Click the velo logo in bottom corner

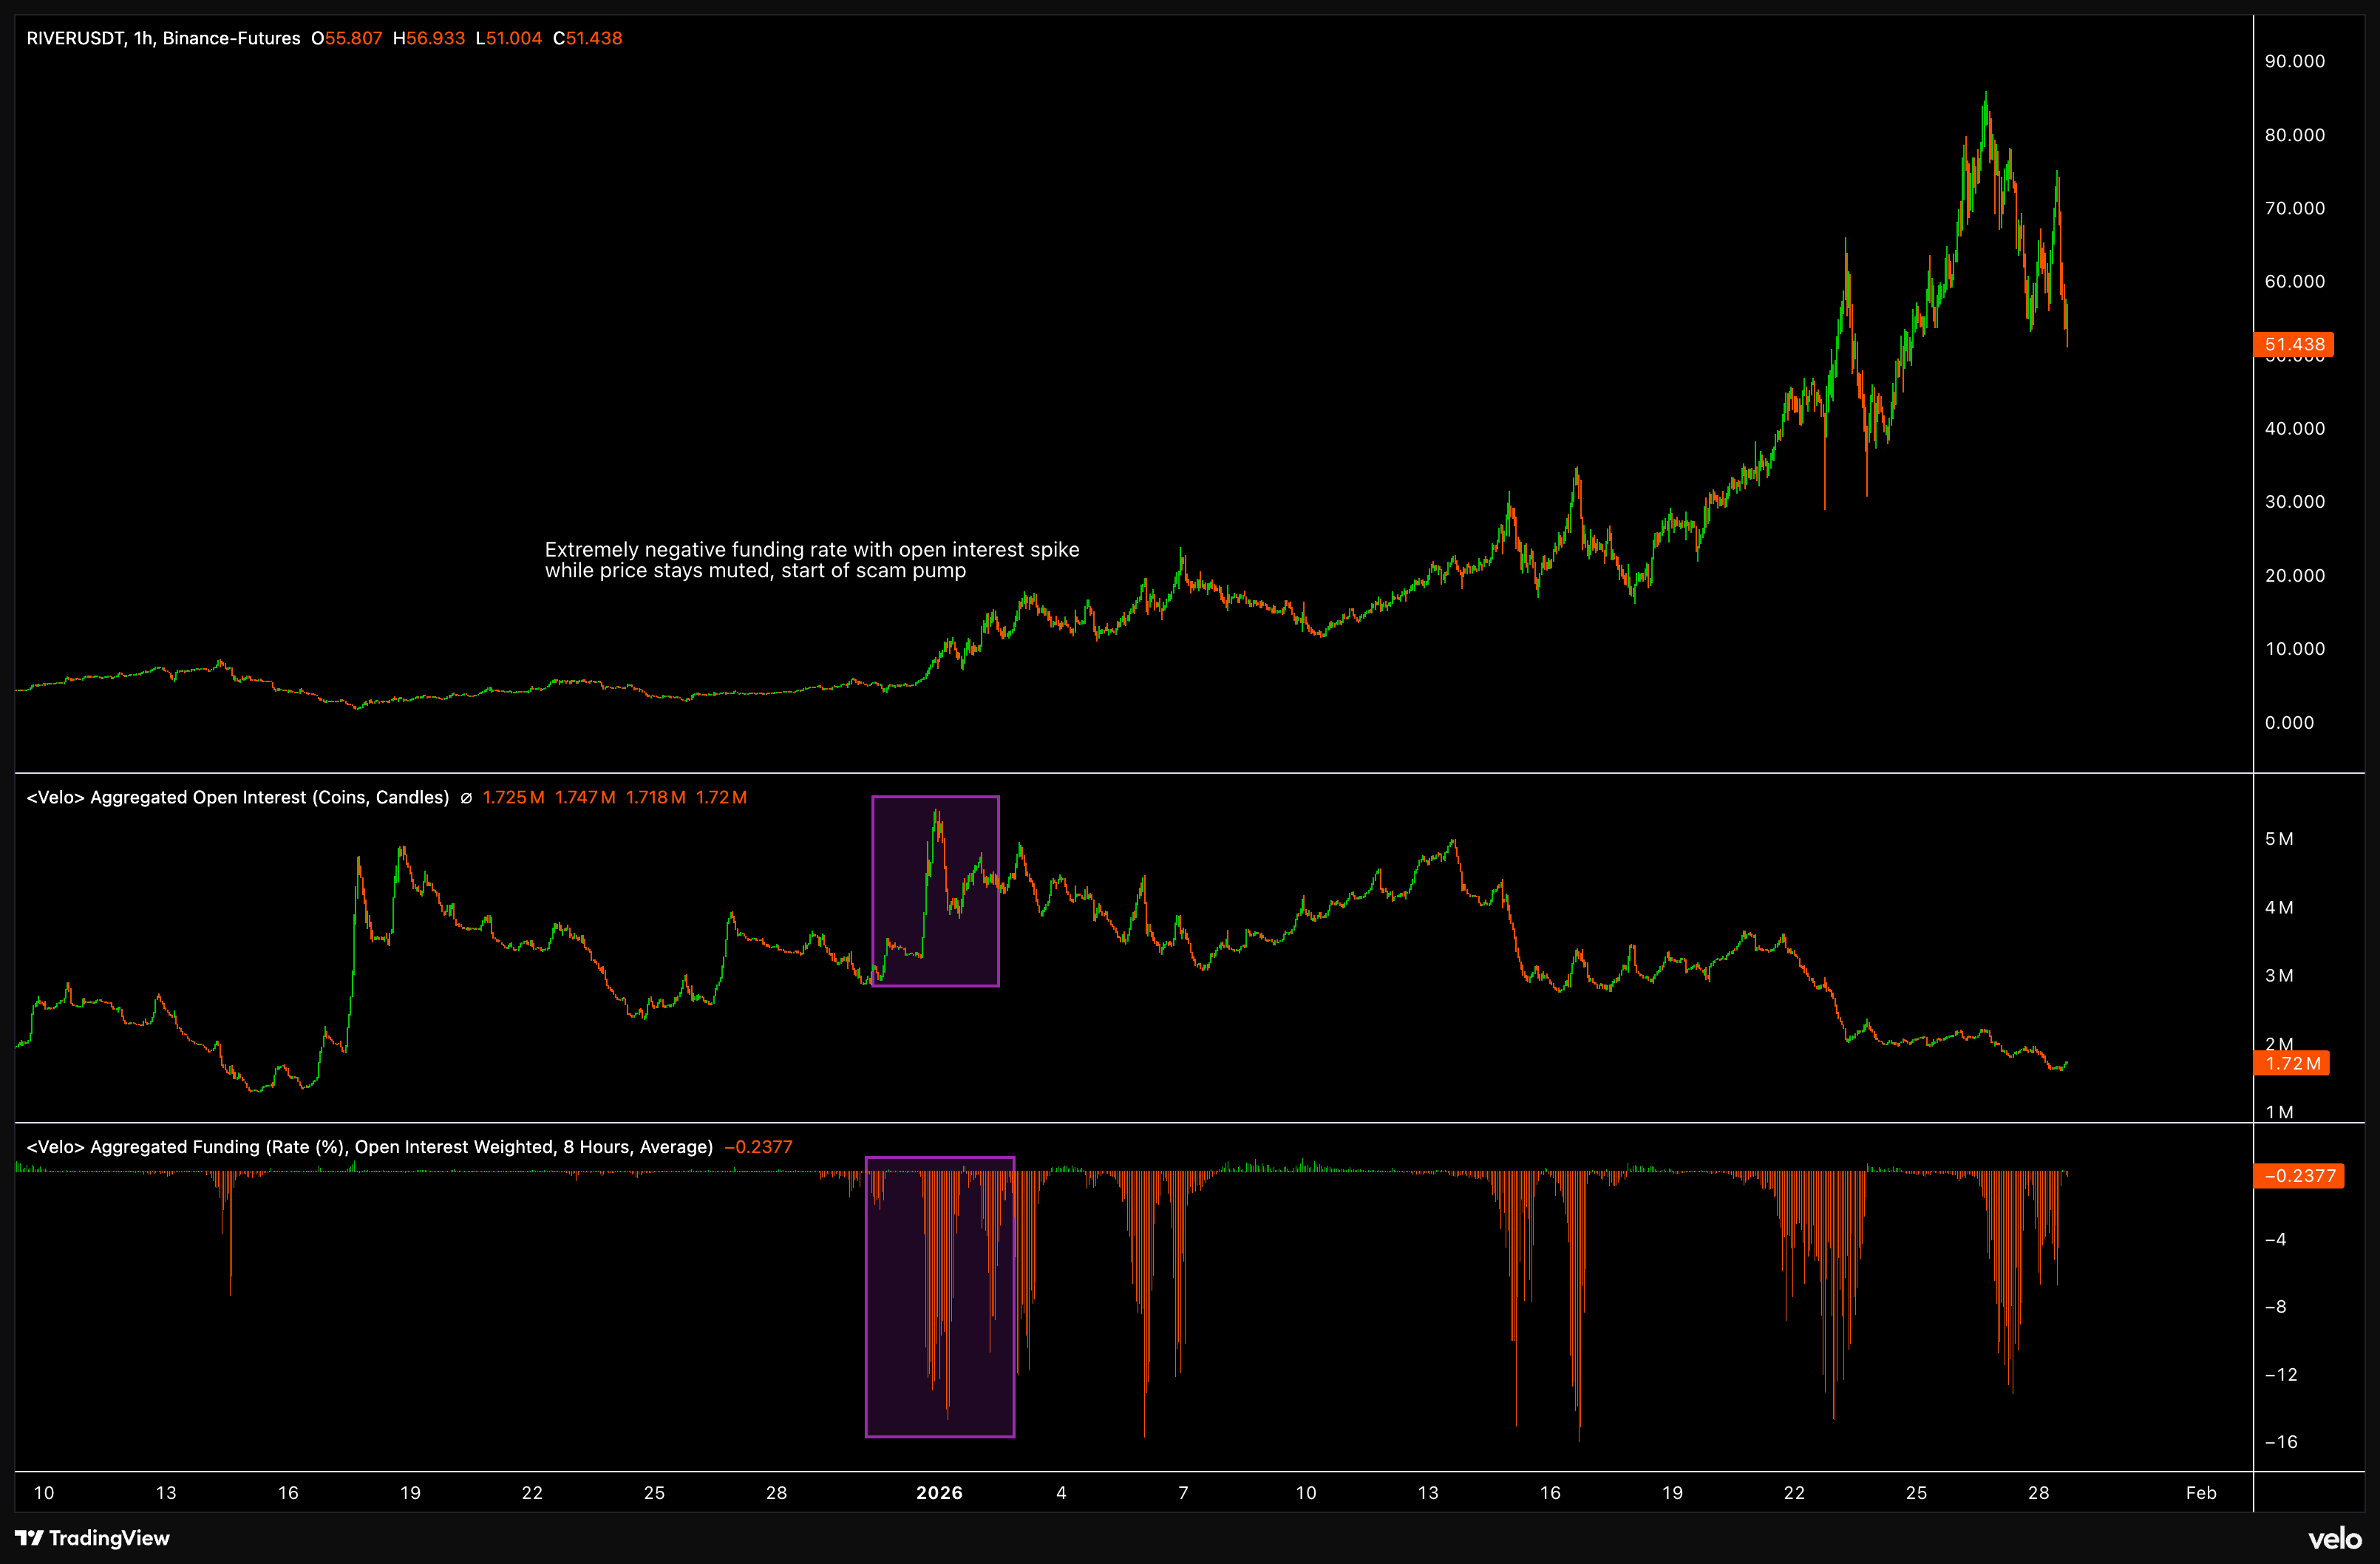2334,1539
